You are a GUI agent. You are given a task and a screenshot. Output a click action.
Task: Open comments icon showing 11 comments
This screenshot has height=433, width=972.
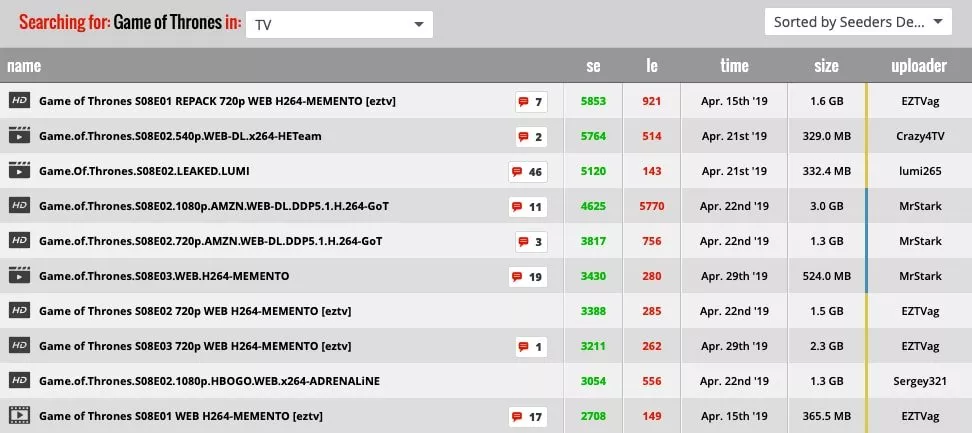(x=528, y=207)
